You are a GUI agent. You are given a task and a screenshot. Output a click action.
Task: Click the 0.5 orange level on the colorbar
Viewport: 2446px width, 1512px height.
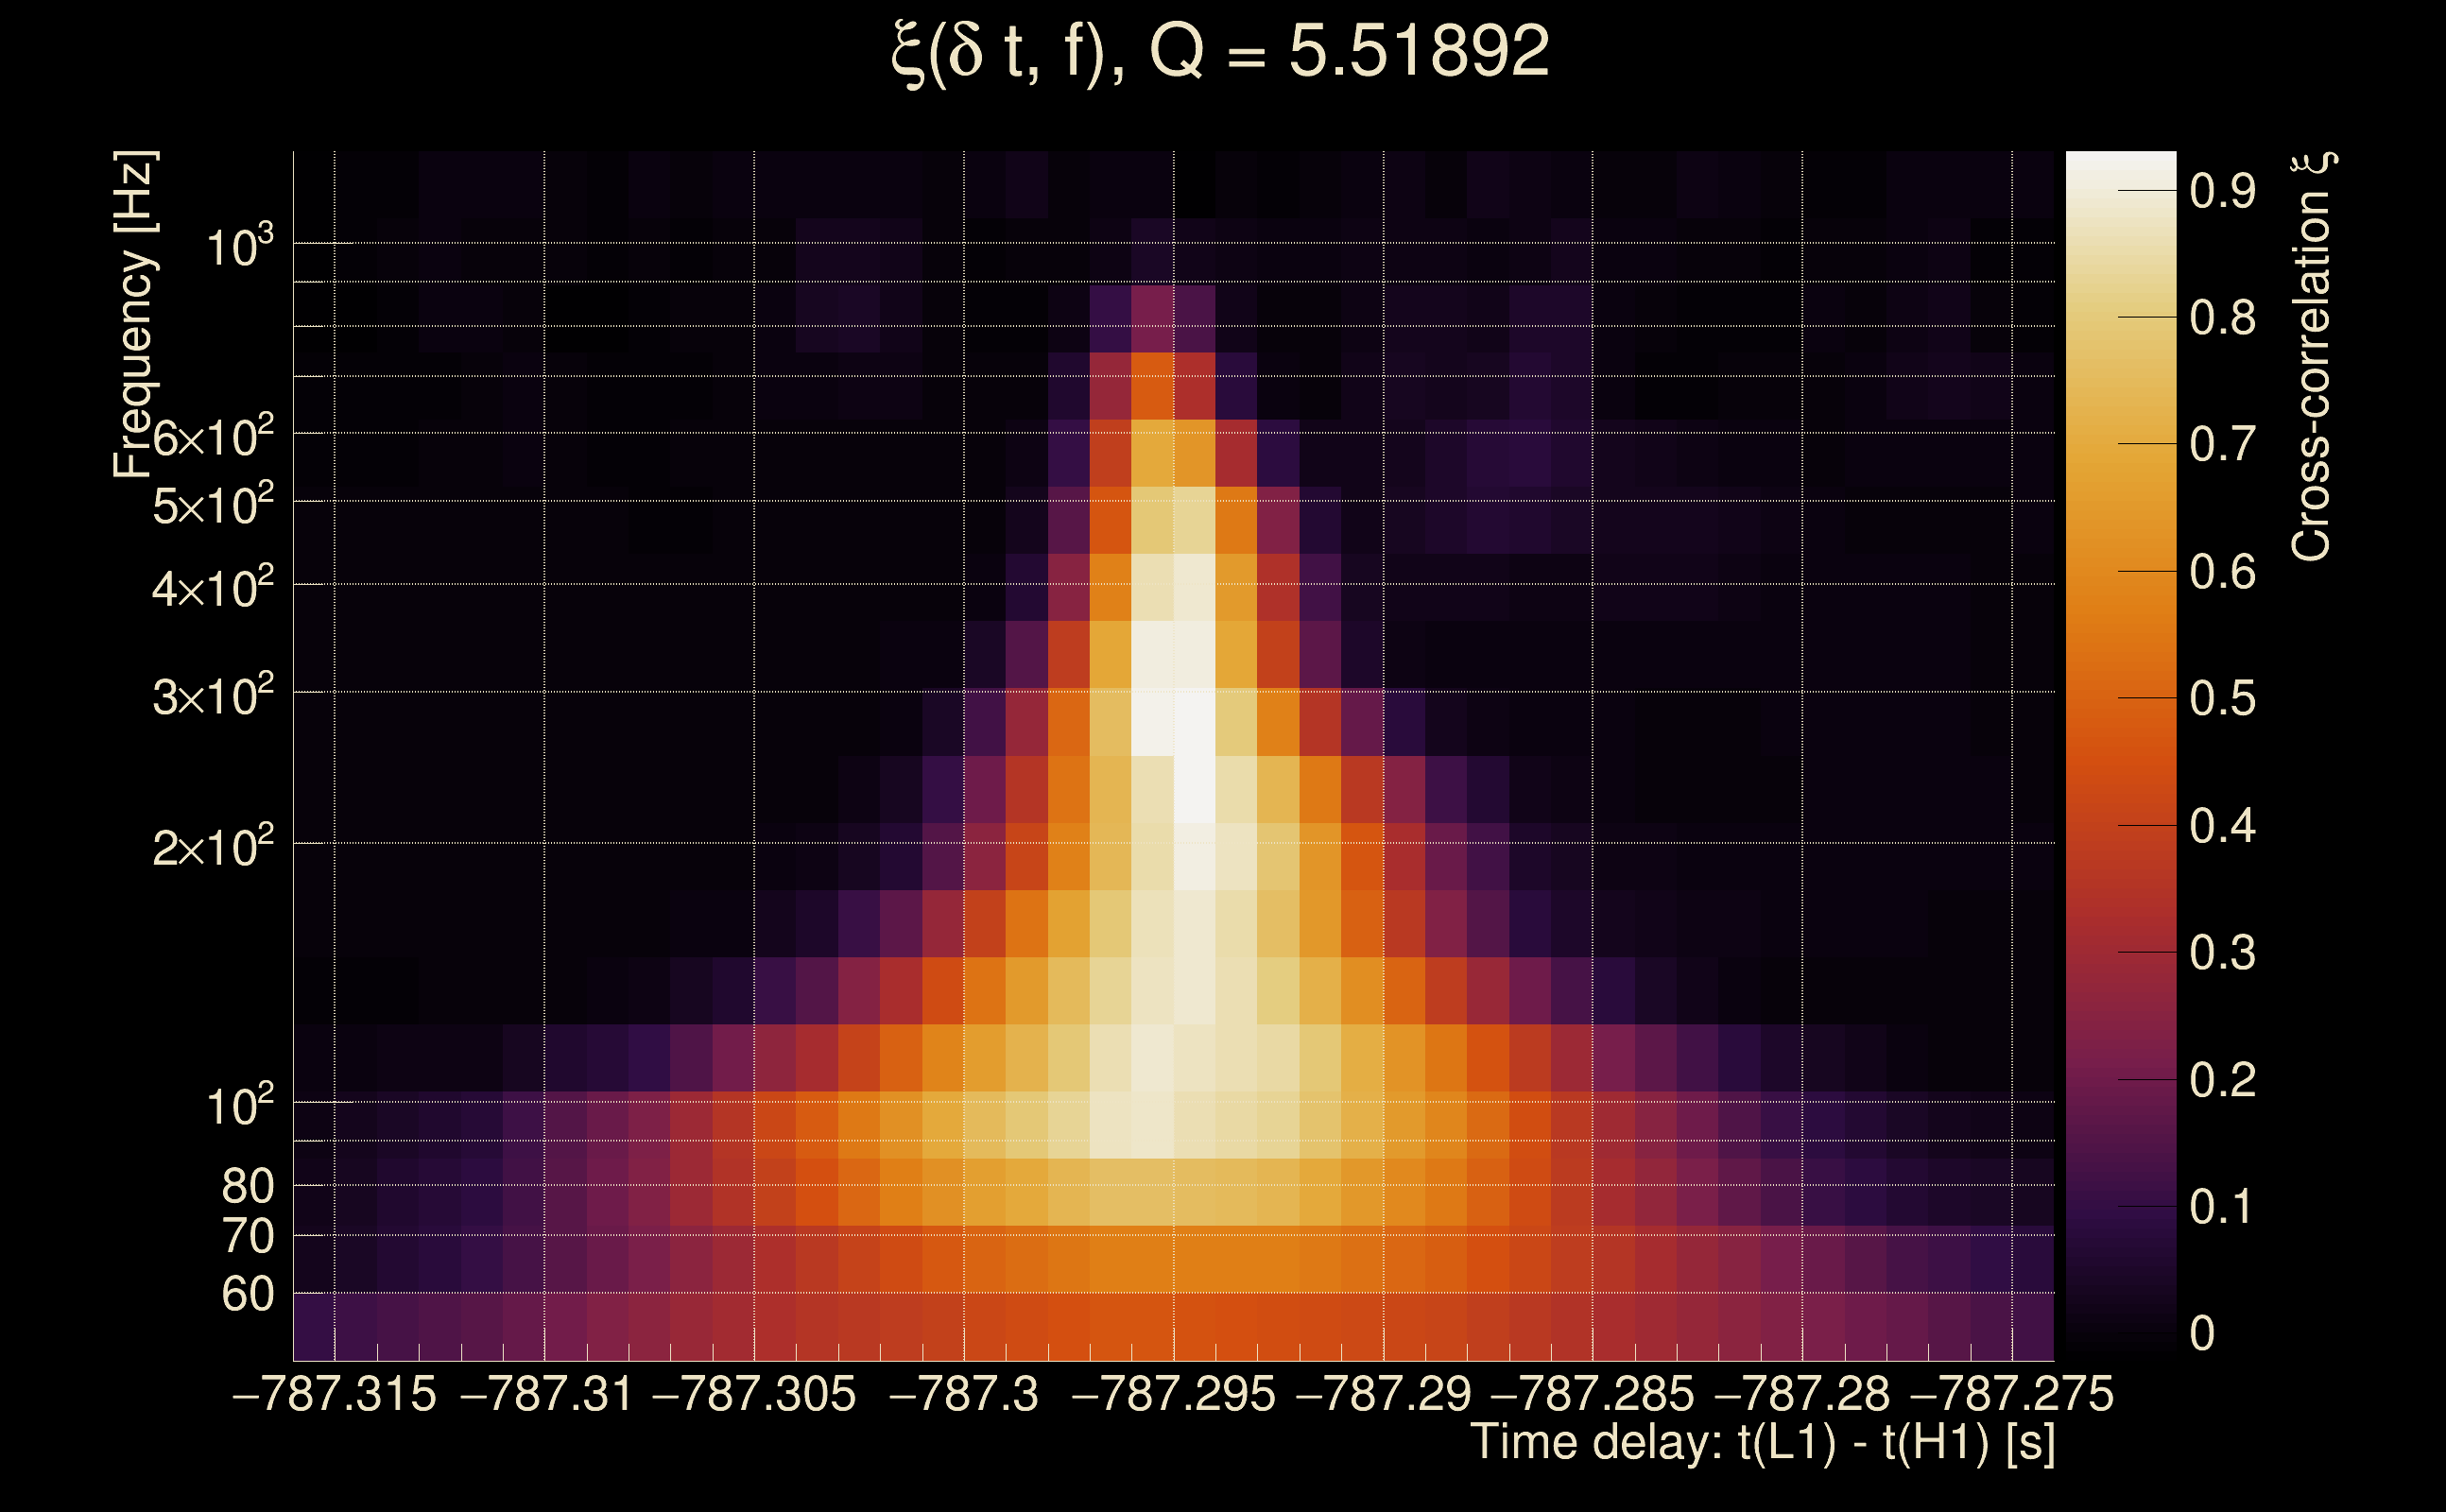(x=2120, y=698)
